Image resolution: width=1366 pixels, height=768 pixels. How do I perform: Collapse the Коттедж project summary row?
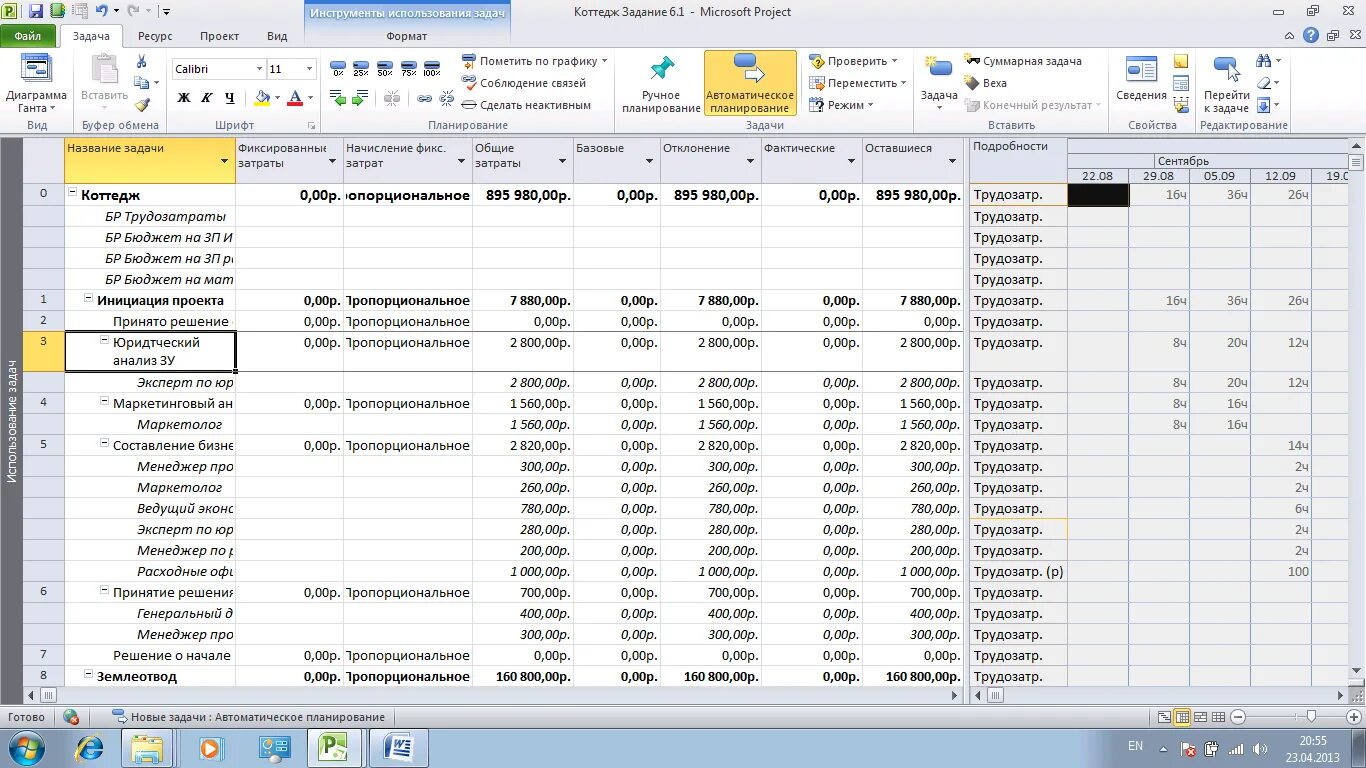[72, 194]
